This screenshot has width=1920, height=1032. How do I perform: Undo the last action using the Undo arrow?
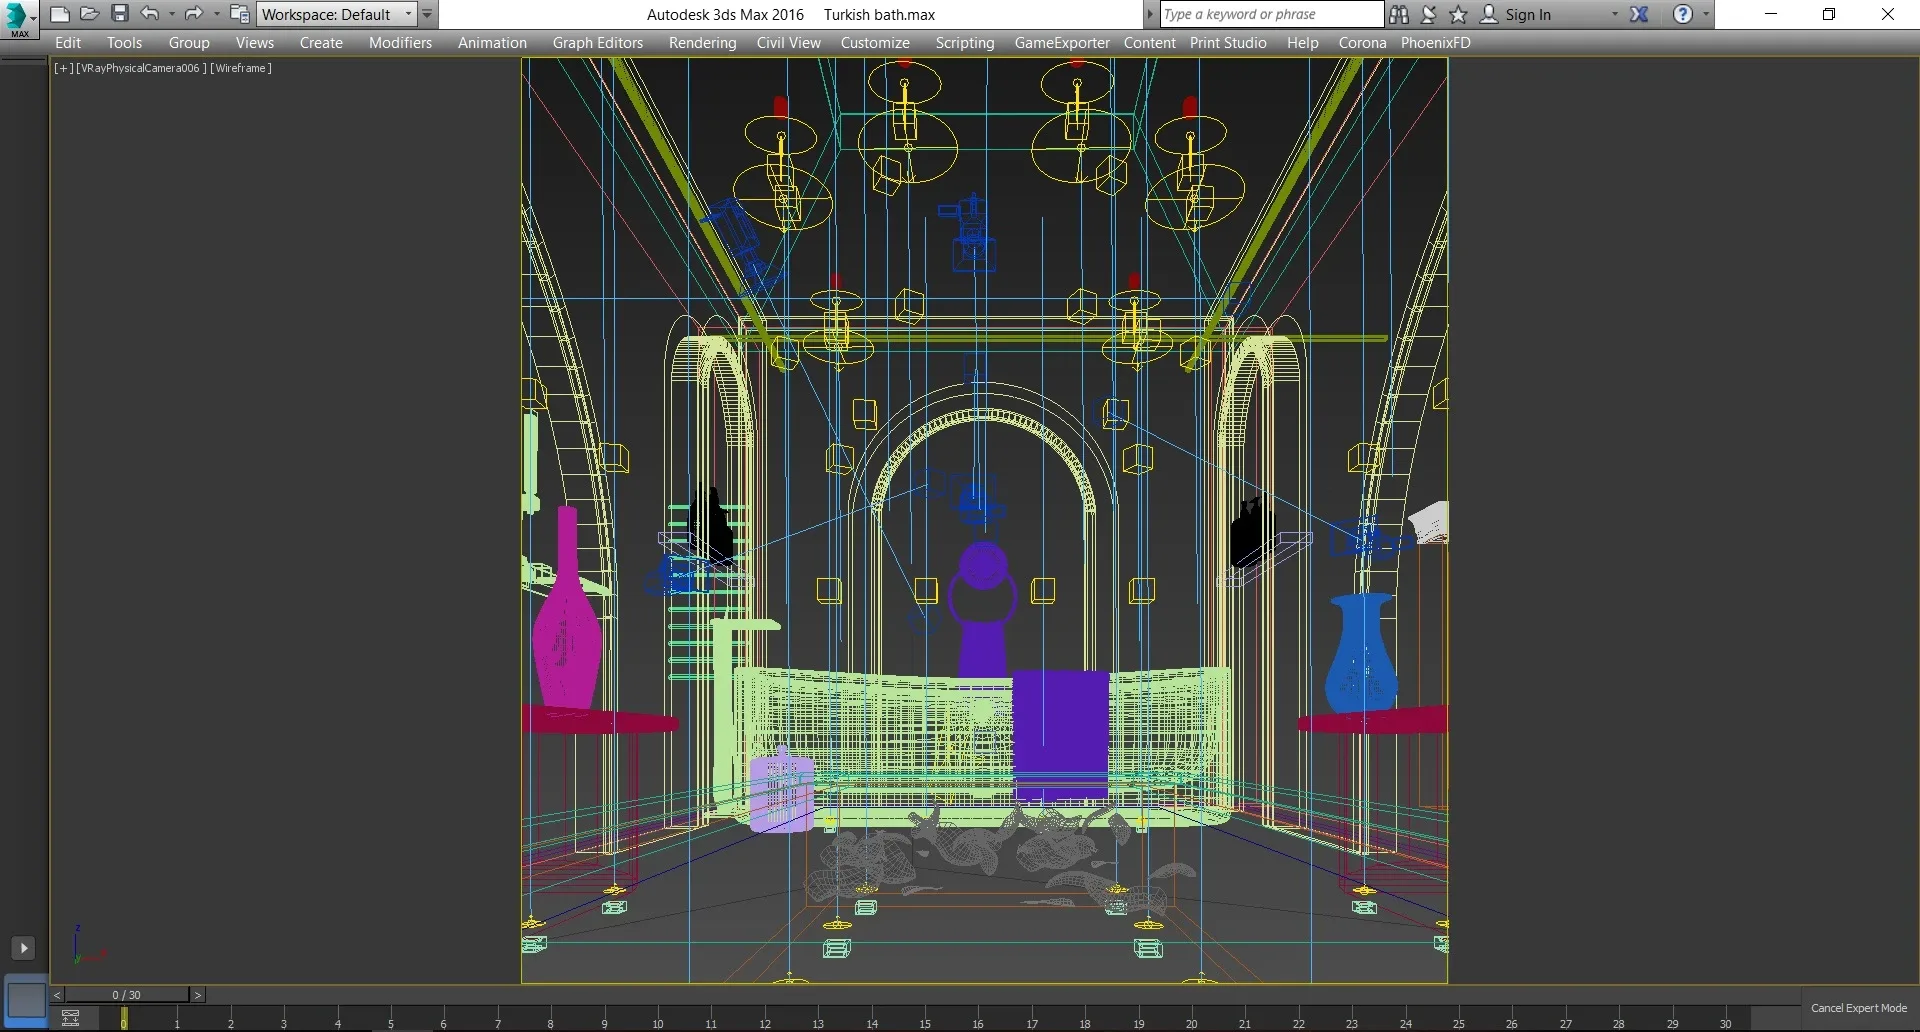(150, 14)
